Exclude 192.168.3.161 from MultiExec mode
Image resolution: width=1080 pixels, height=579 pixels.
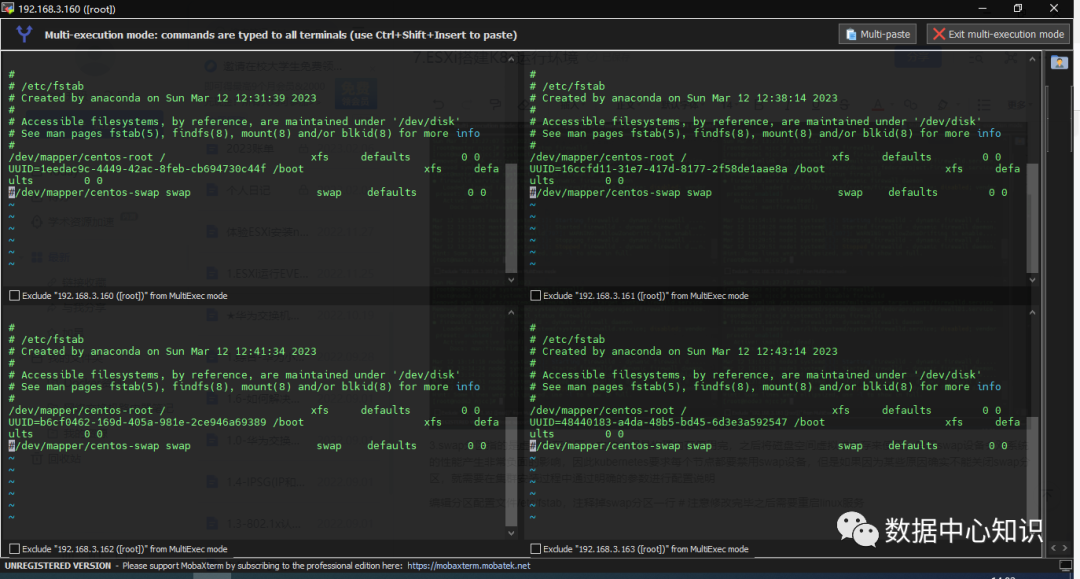click(535, 295)
